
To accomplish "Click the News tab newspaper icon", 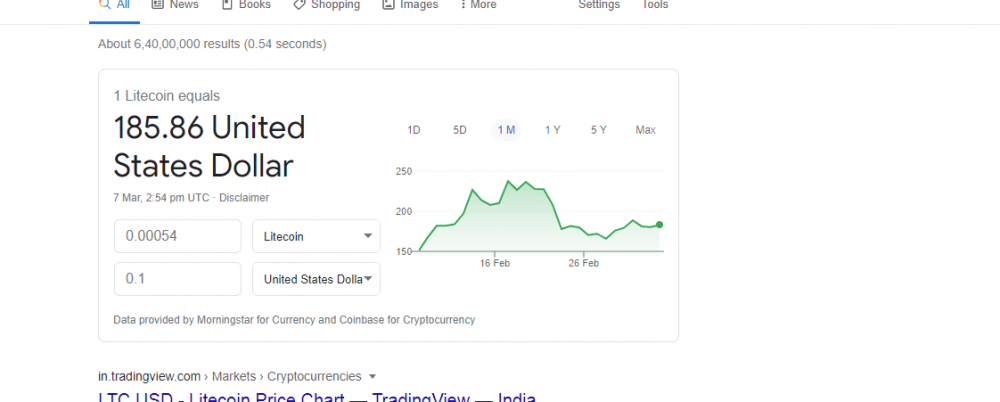I will [x=158, y=5].
